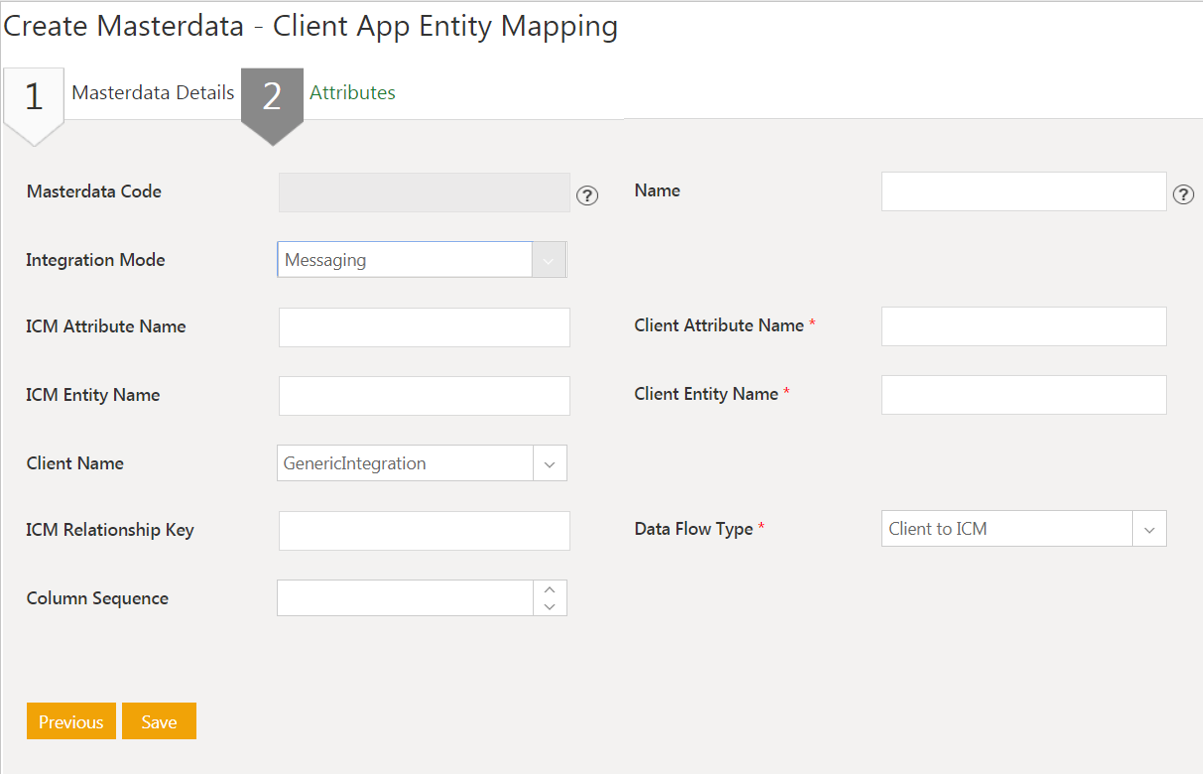Viewport: 1203px width, 774px height.
Task: Click step 2 number badge
Action: [x=272, y=98]
